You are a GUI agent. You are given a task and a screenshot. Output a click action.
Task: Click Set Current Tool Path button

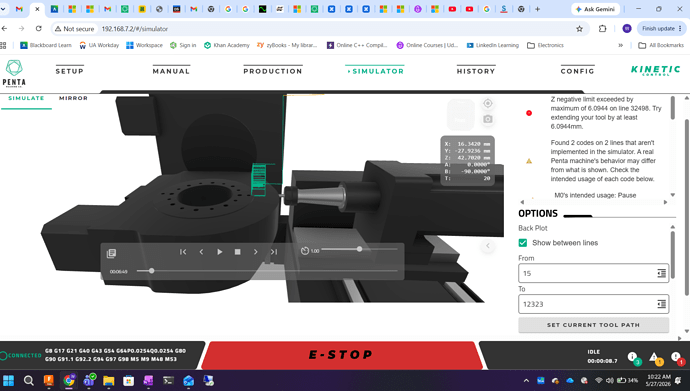594,325
